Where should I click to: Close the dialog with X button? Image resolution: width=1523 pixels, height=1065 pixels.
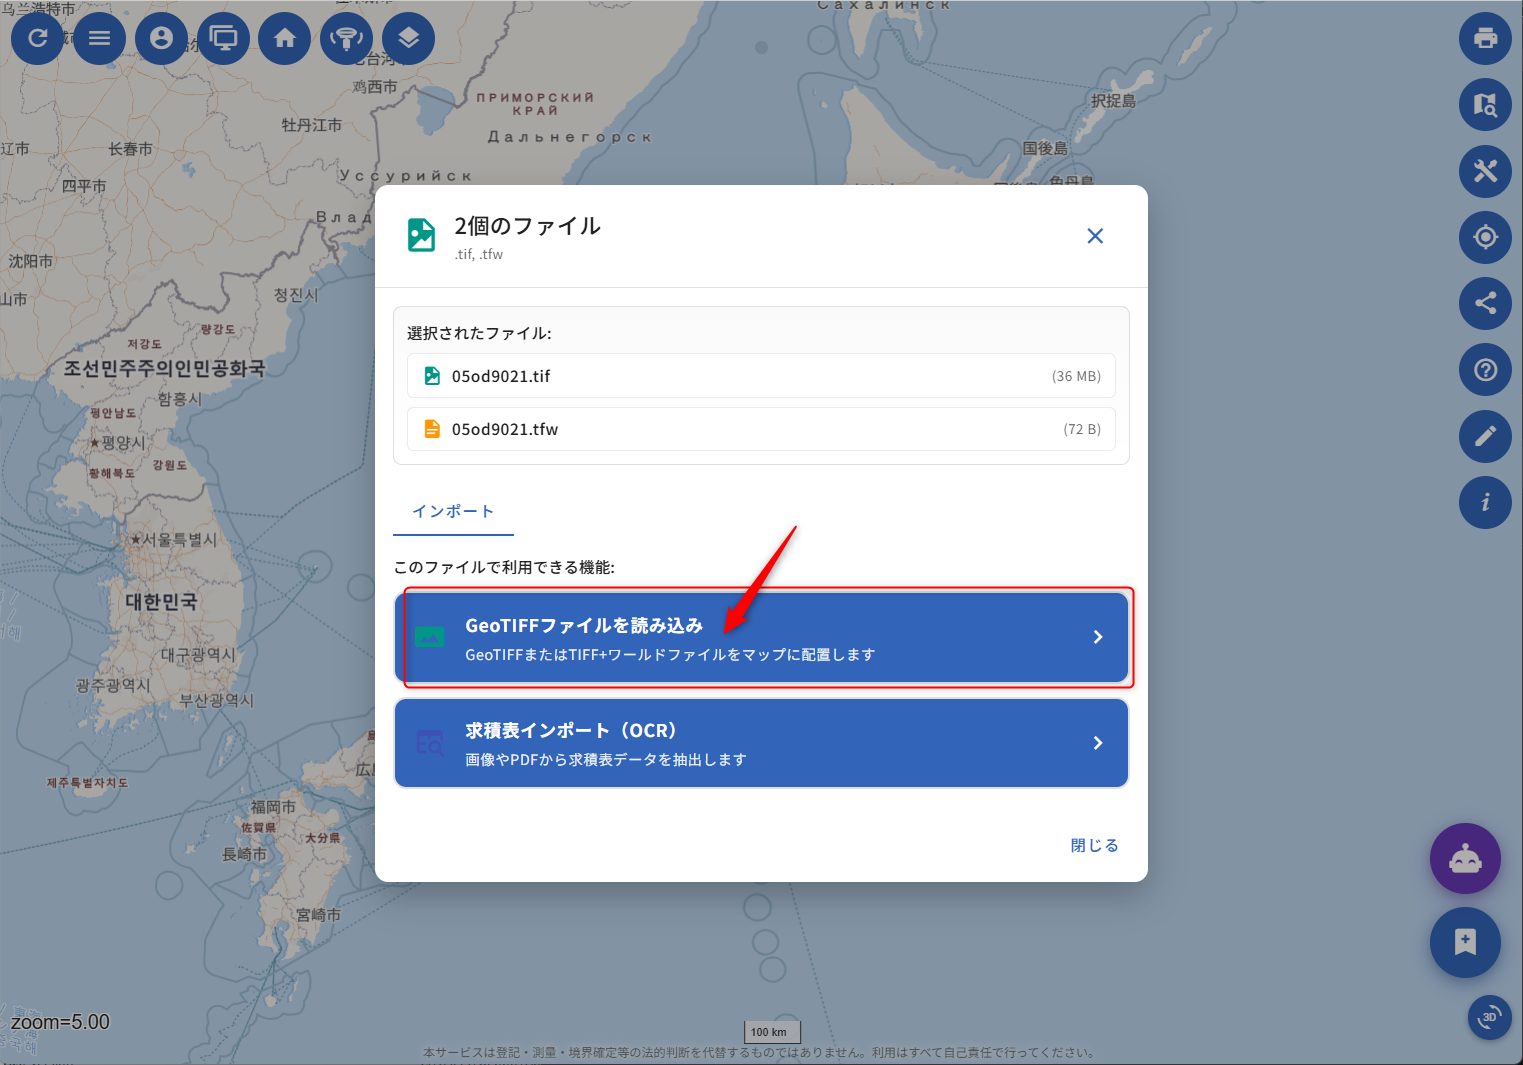(1095, 236)
